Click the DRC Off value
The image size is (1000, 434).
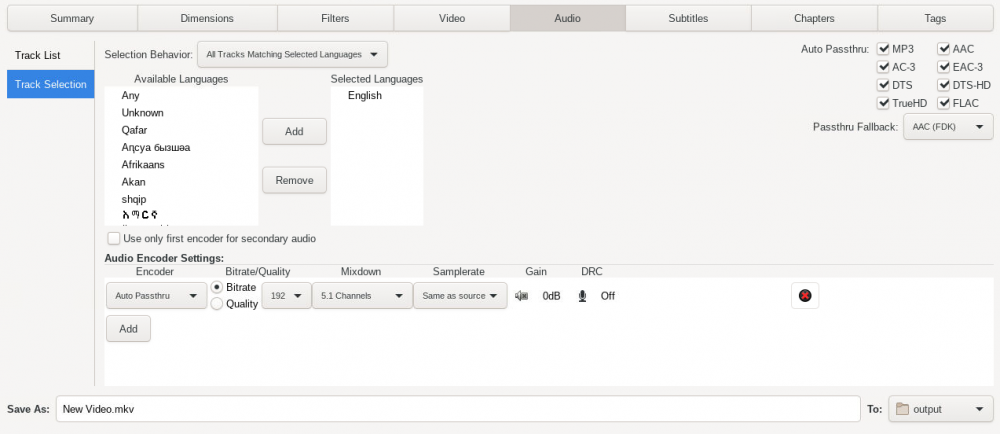point(608,296)
